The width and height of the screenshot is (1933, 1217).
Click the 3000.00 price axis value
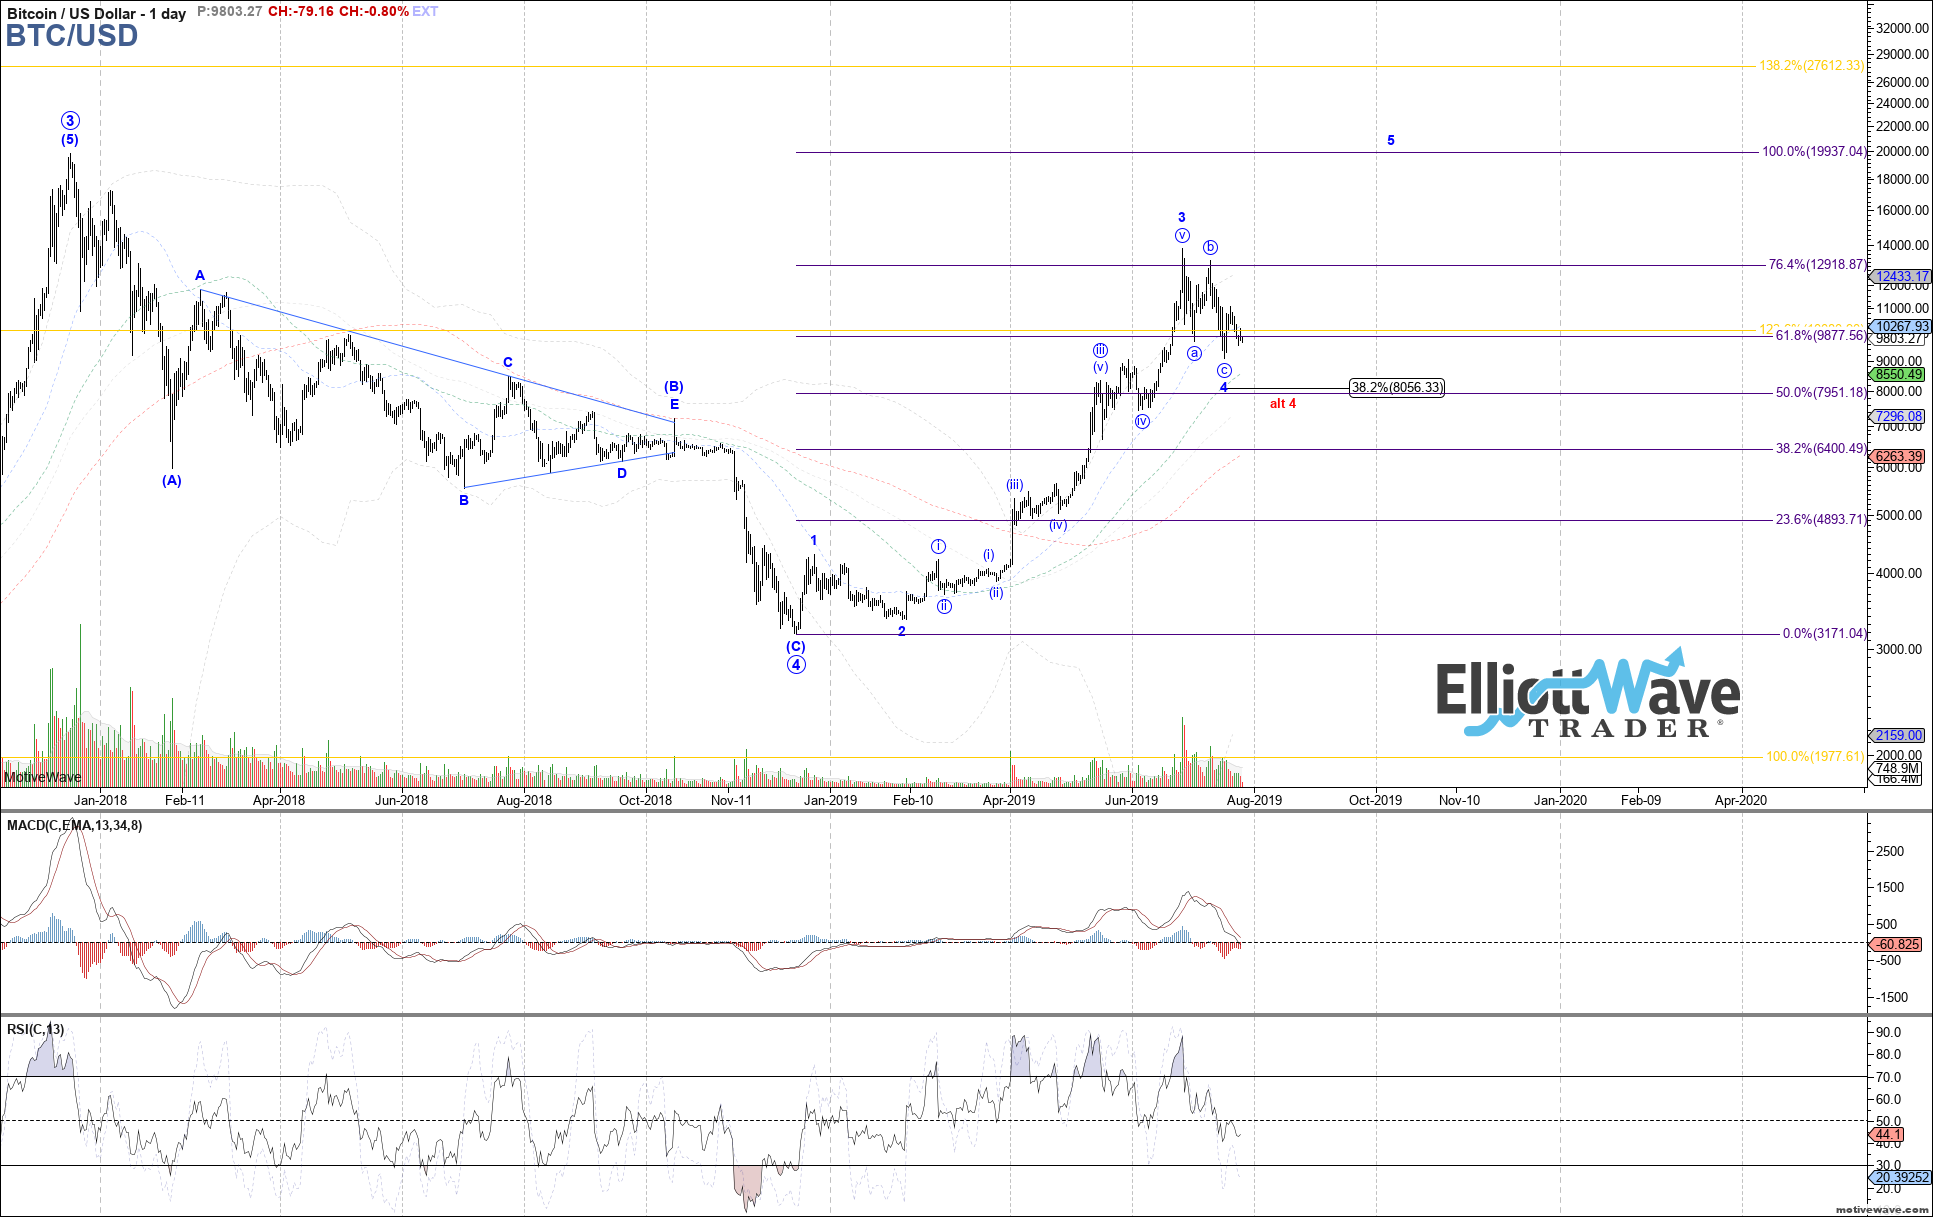(1900, 649)
